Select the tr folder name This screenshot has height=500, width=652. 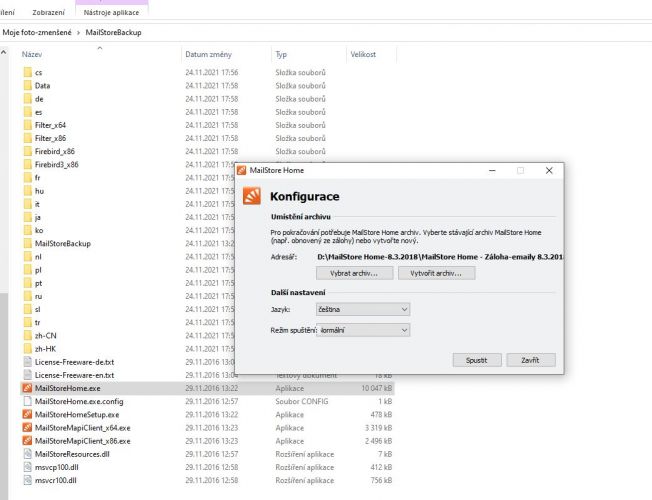click(38, 323)
